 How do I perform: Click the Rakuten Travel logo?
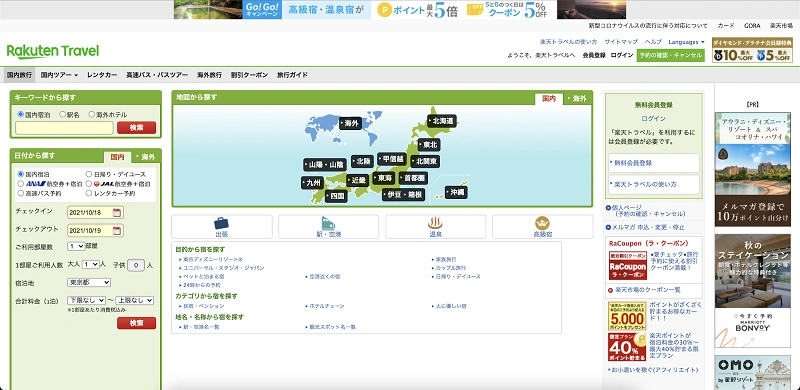click(53, 52)
